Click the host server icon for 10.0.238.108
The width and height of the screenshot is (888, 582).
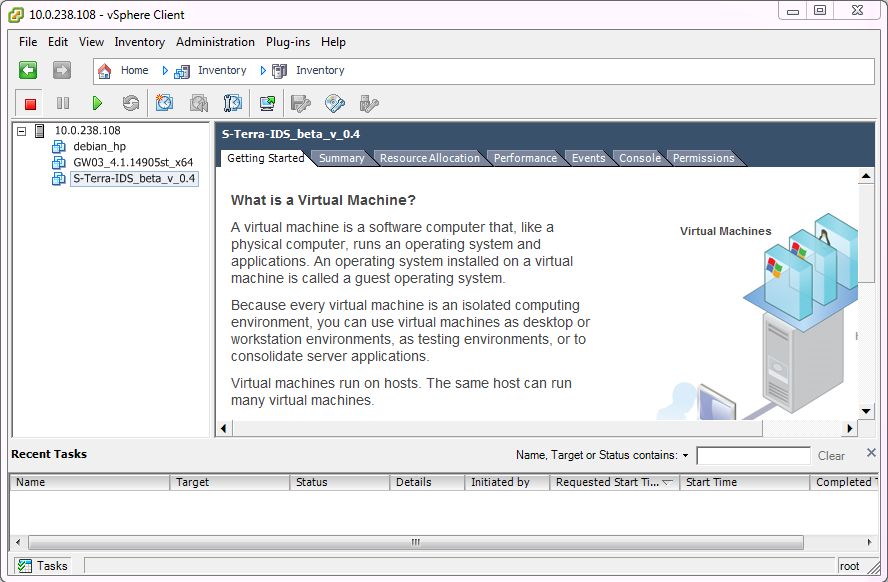click(x=40, y=131)
